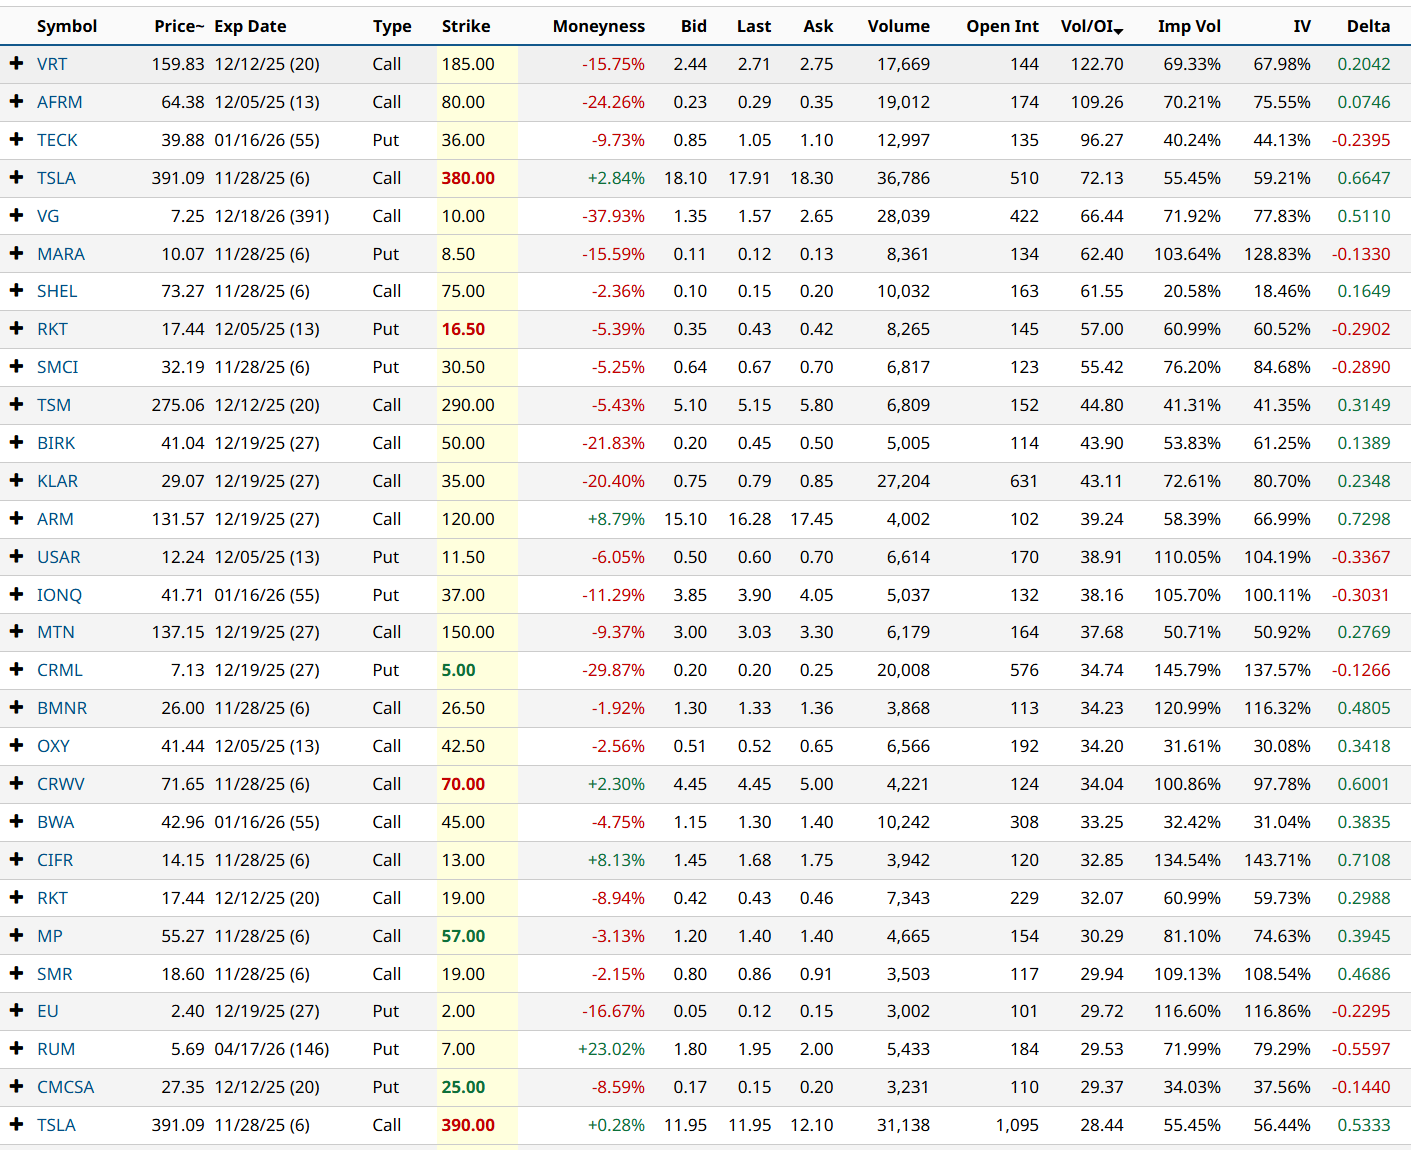The image size is (1411, 1150).
Task: Expand the CMCSA put row
Action: 16,1087
